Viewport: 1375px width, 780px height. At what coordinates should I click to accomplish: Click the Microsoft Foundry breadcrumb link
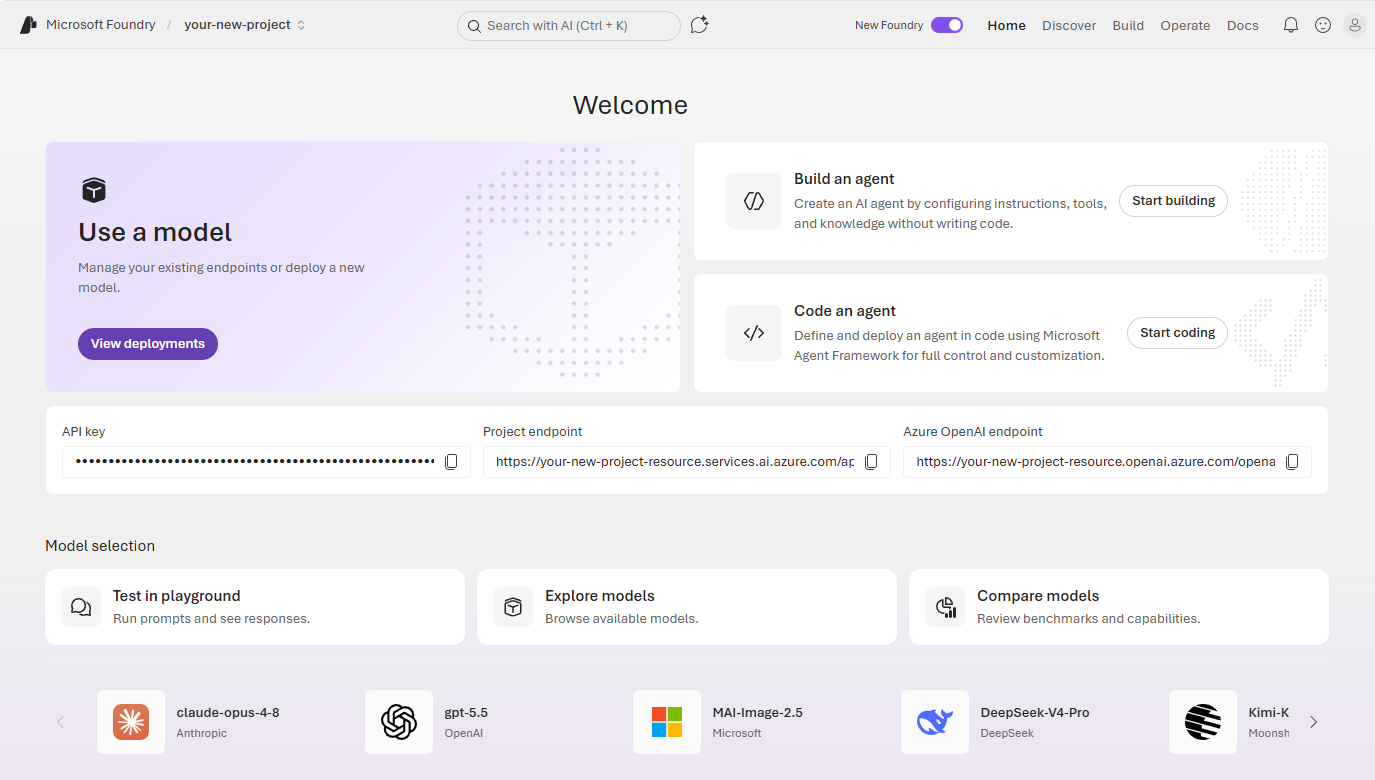tap(101, 25)
